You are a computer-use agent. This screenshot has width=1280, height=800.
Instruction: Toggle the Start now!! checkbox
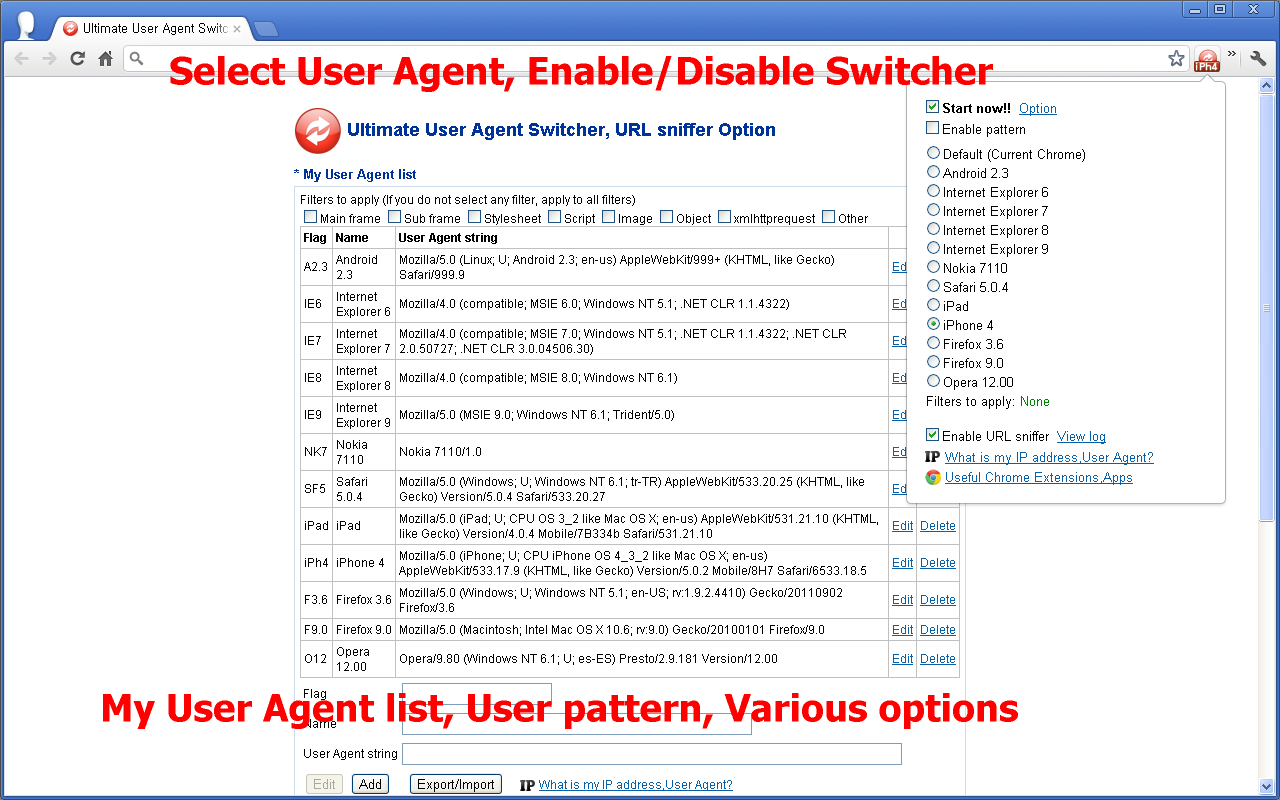click(x=933, y=107)
